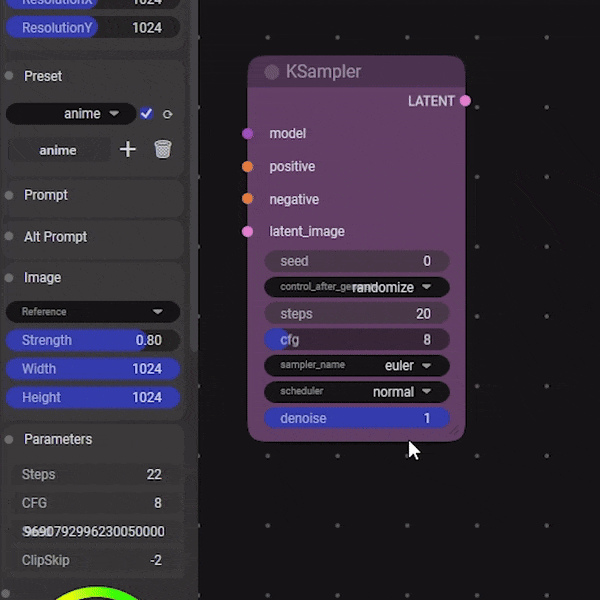Click the anime preset name button
The height and width of the screenshot is (600, 600).
pos(58,150)
